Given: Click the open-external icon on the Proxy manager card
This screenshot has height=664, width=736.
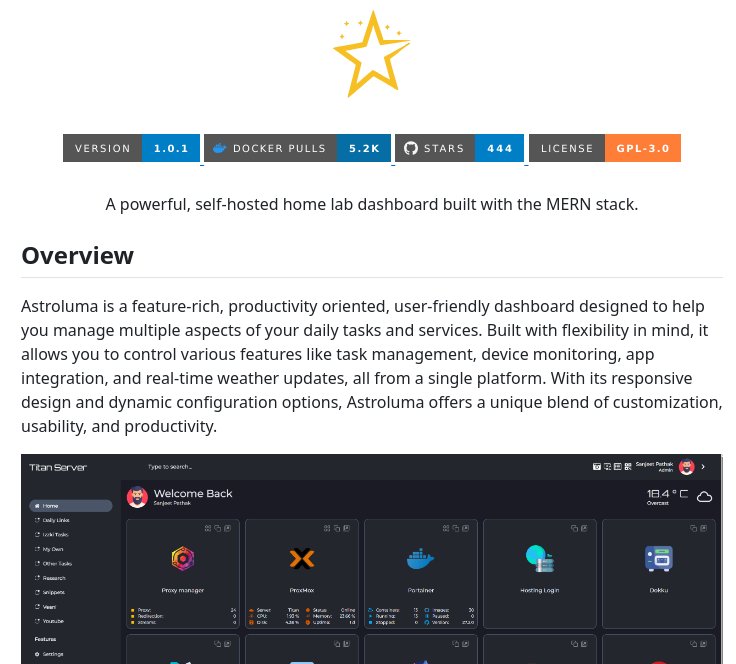Looking at the screenshot, I should (x=228, y=528).
